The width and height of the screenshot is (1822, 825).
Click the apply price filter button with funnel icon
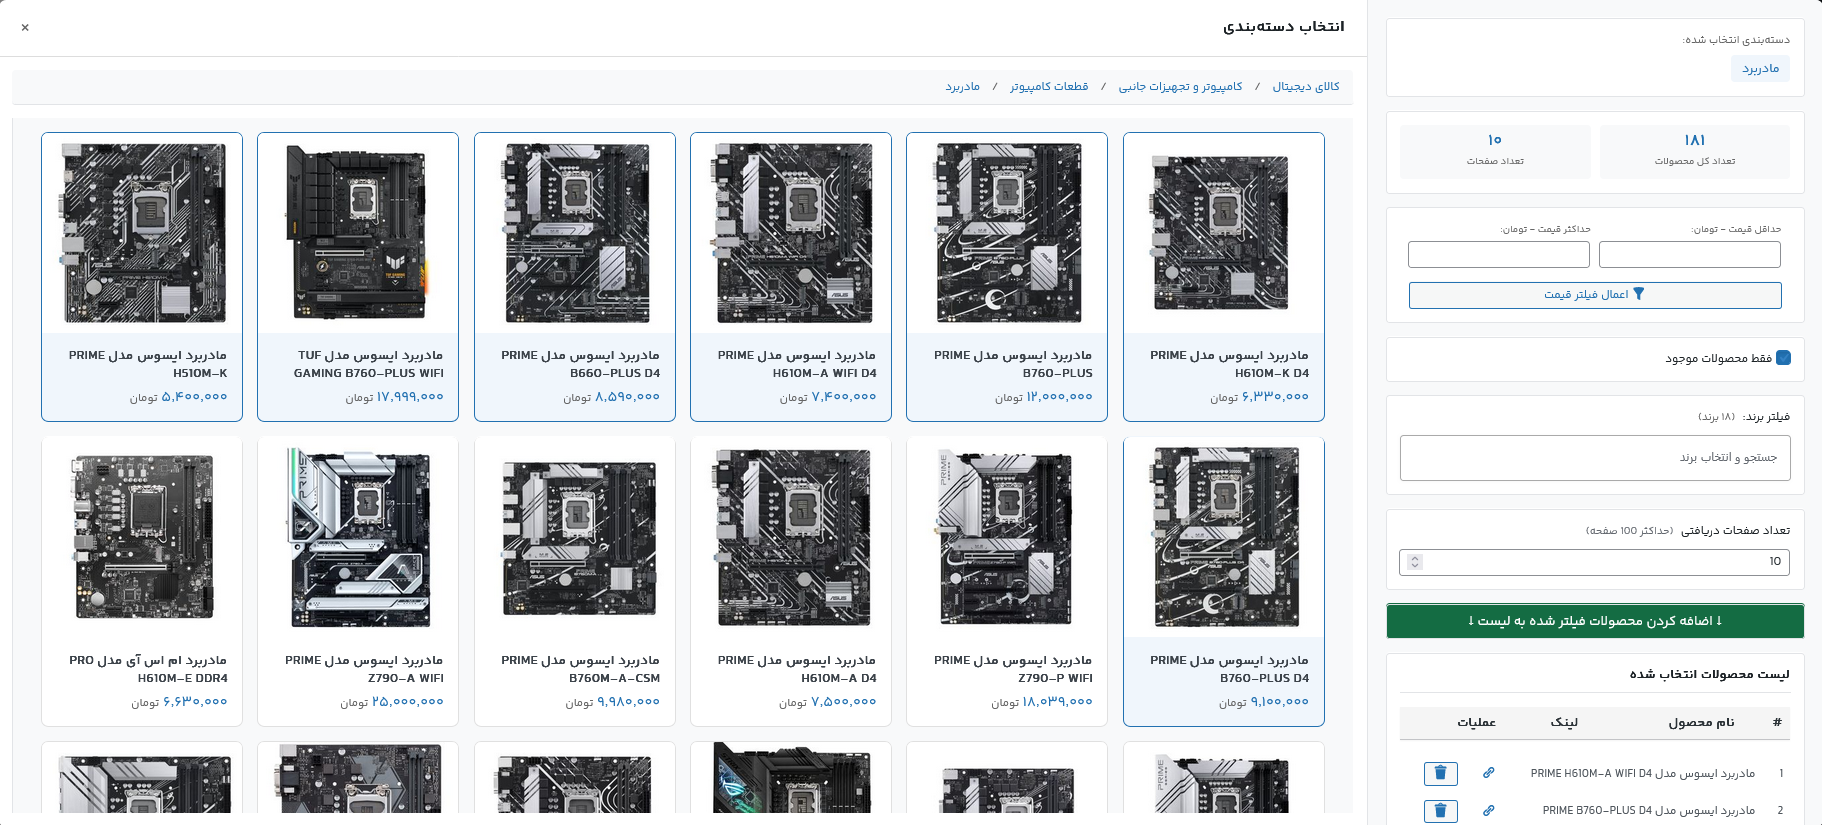pyautogui.click(x=1595, y=295)
